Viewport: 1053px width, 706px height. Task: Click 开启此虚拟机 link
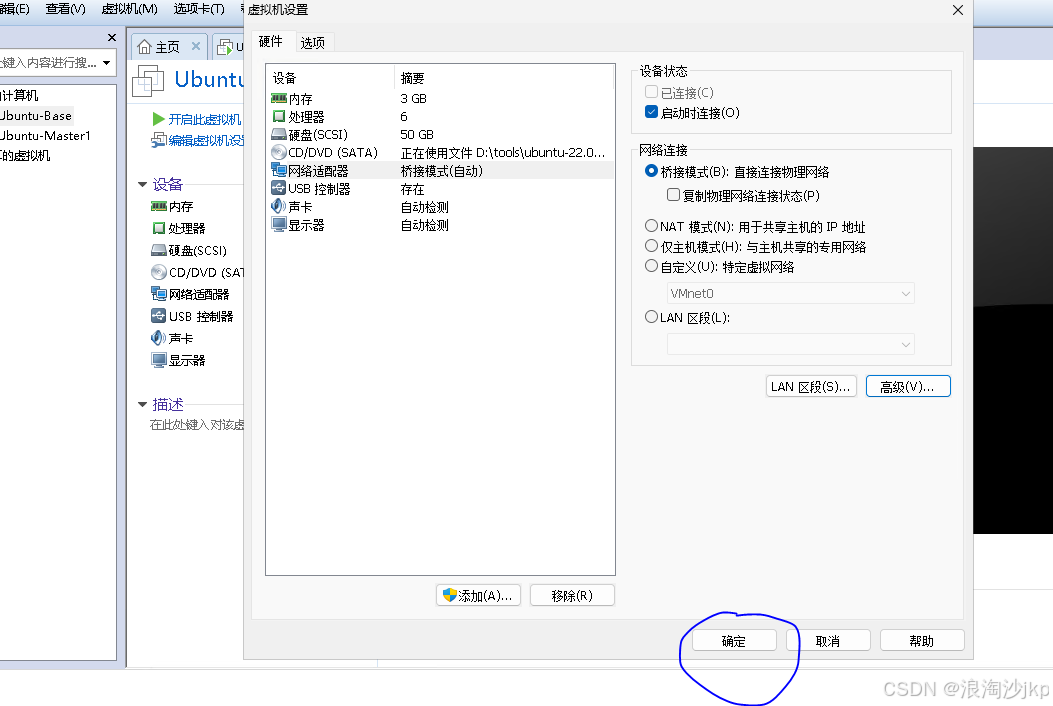tap(204, 119)
